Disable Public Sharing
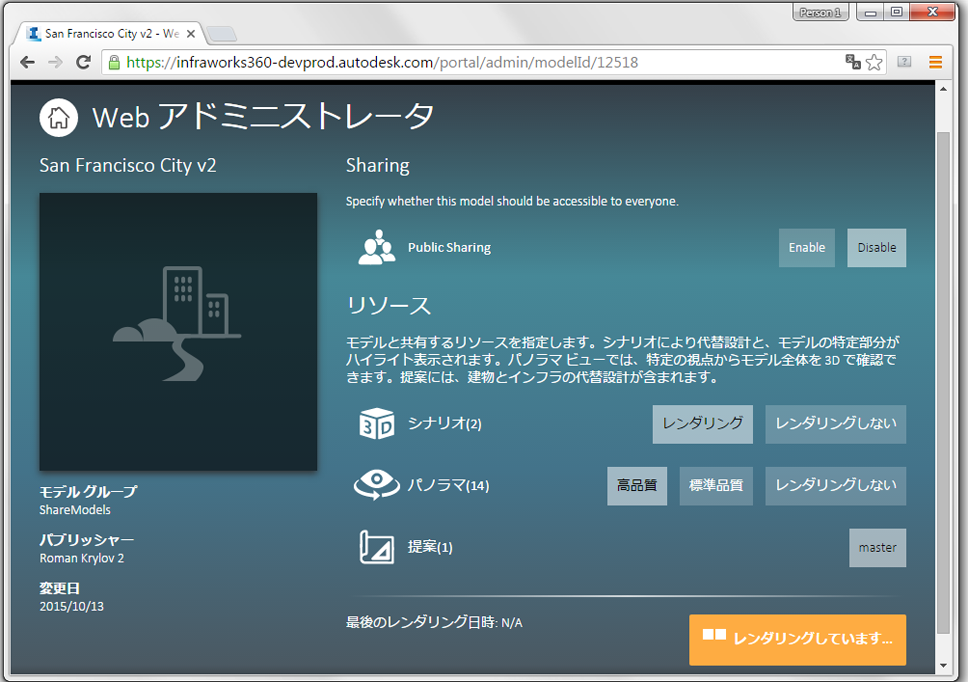The width and height of the screenshot is (968, 682). [x=877, y=247]
